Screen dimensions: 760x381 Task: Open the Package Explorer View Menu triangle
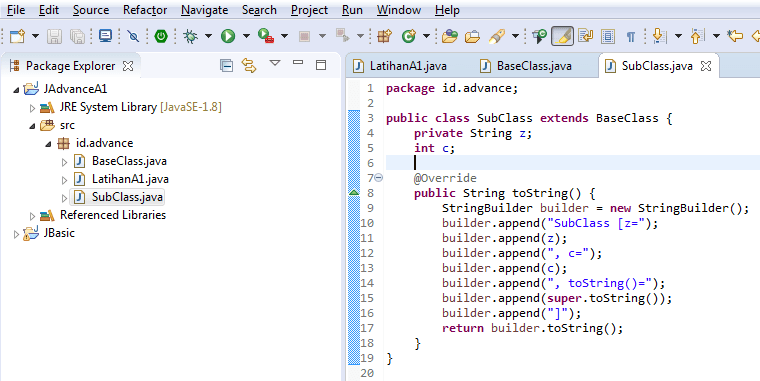(275, 63)
